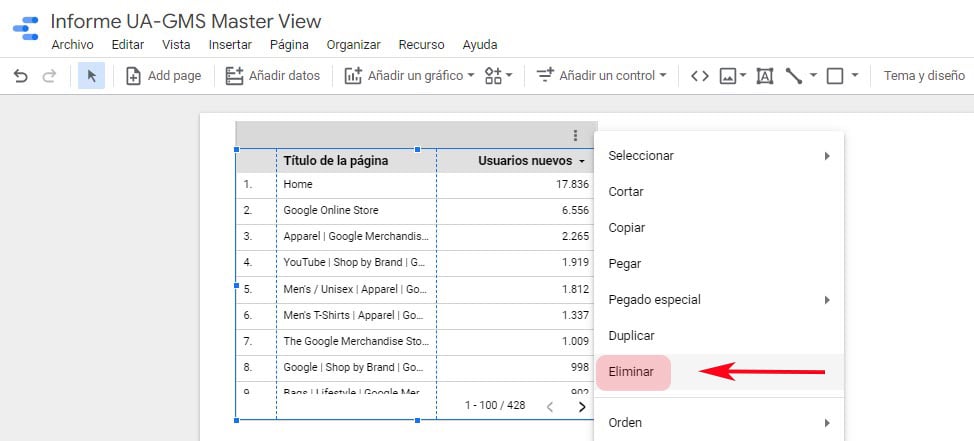Click Add page button
This screenshot has width=974, height=441.
click(x=163, y=76)
